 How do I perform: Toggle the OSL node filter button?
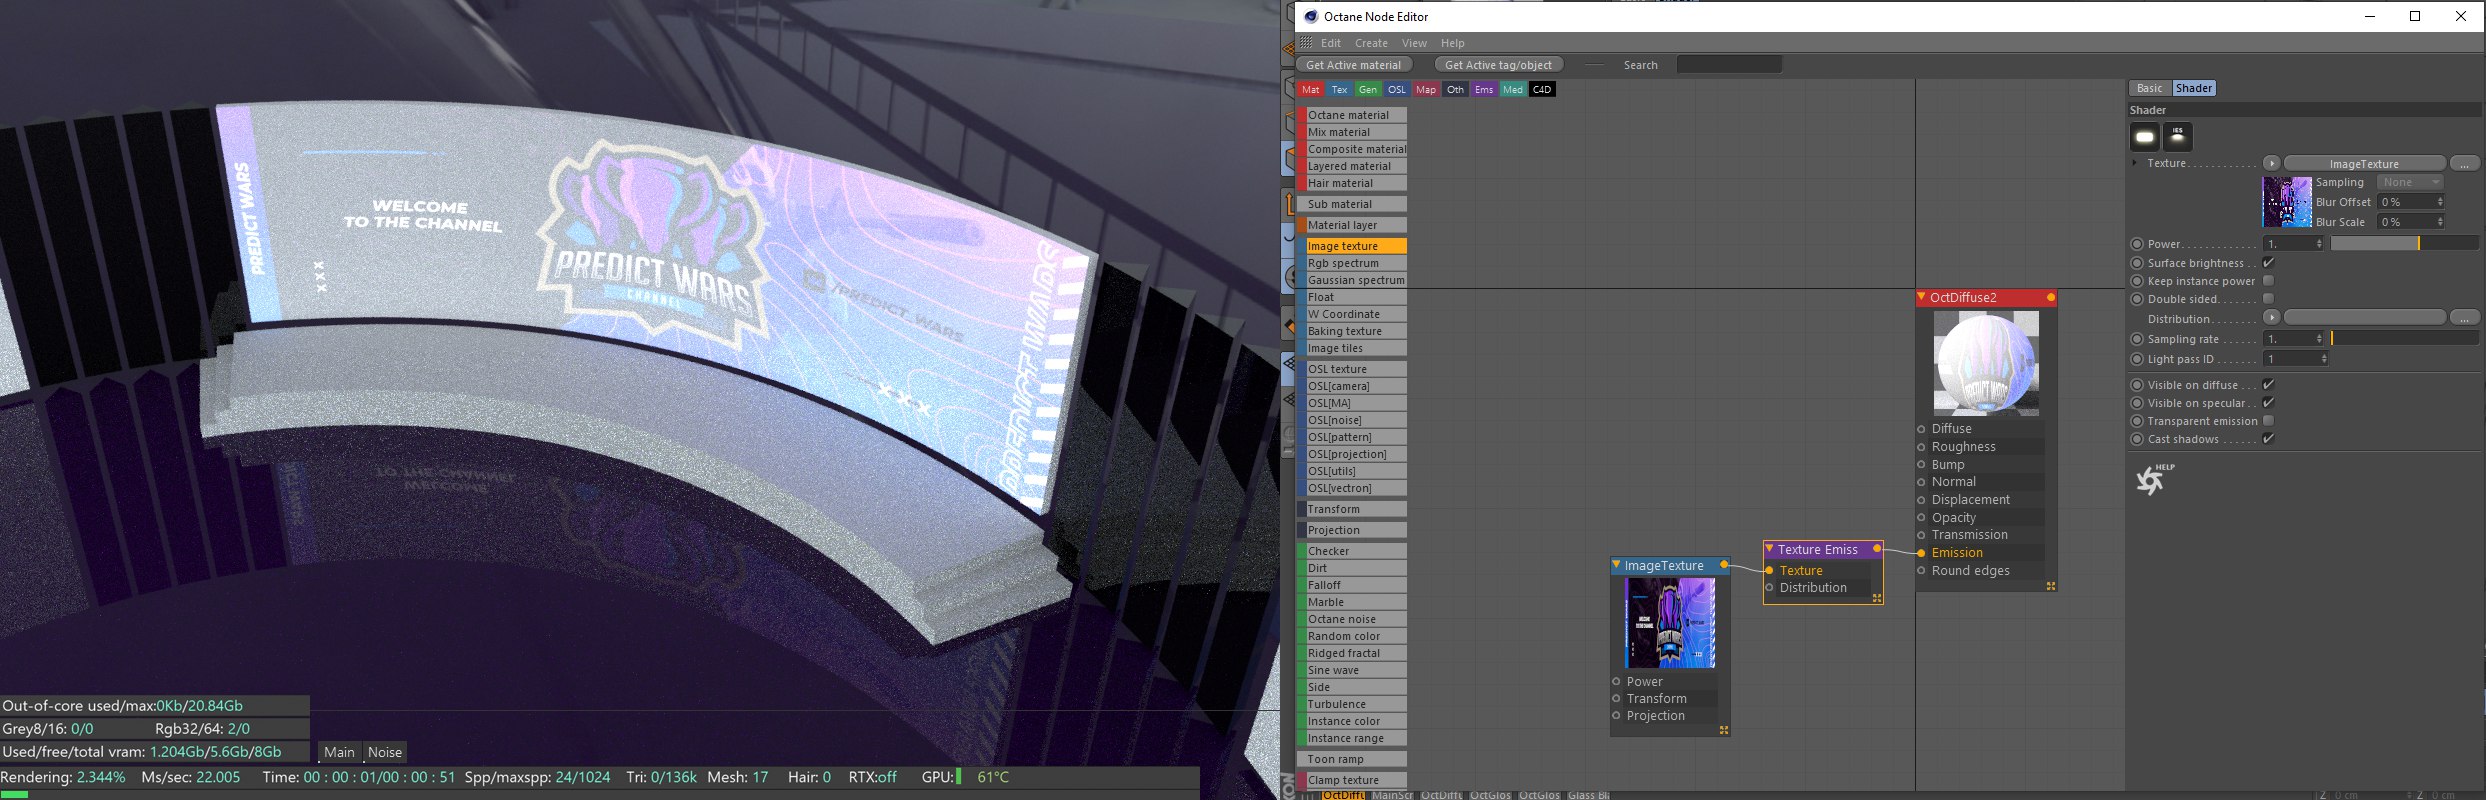1396,90
